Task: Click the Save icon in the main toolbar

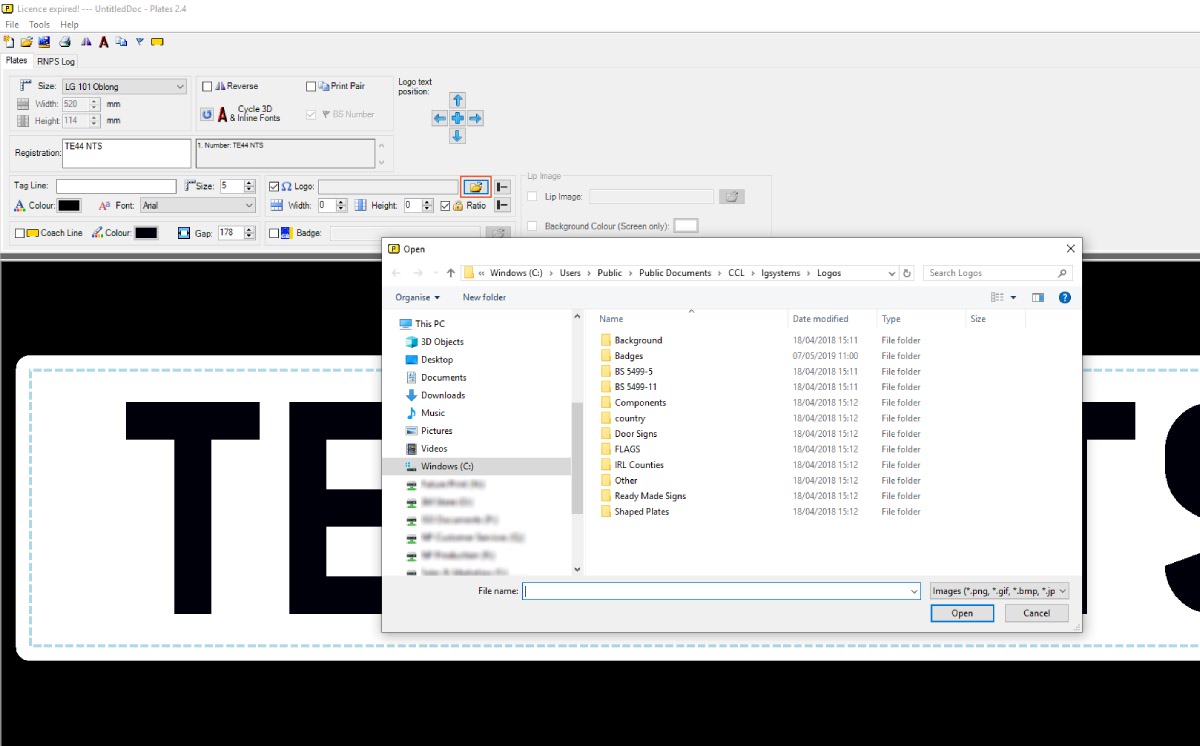Action: (44, 42)
